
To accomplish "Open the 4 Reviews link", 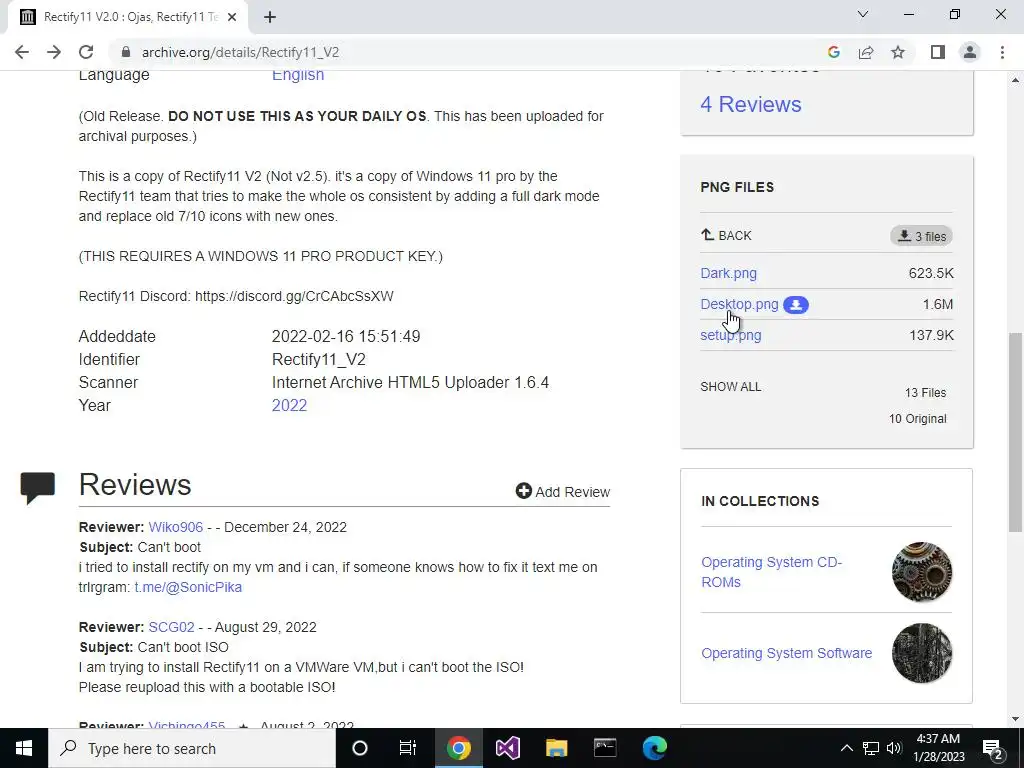I will pos(750,104).
